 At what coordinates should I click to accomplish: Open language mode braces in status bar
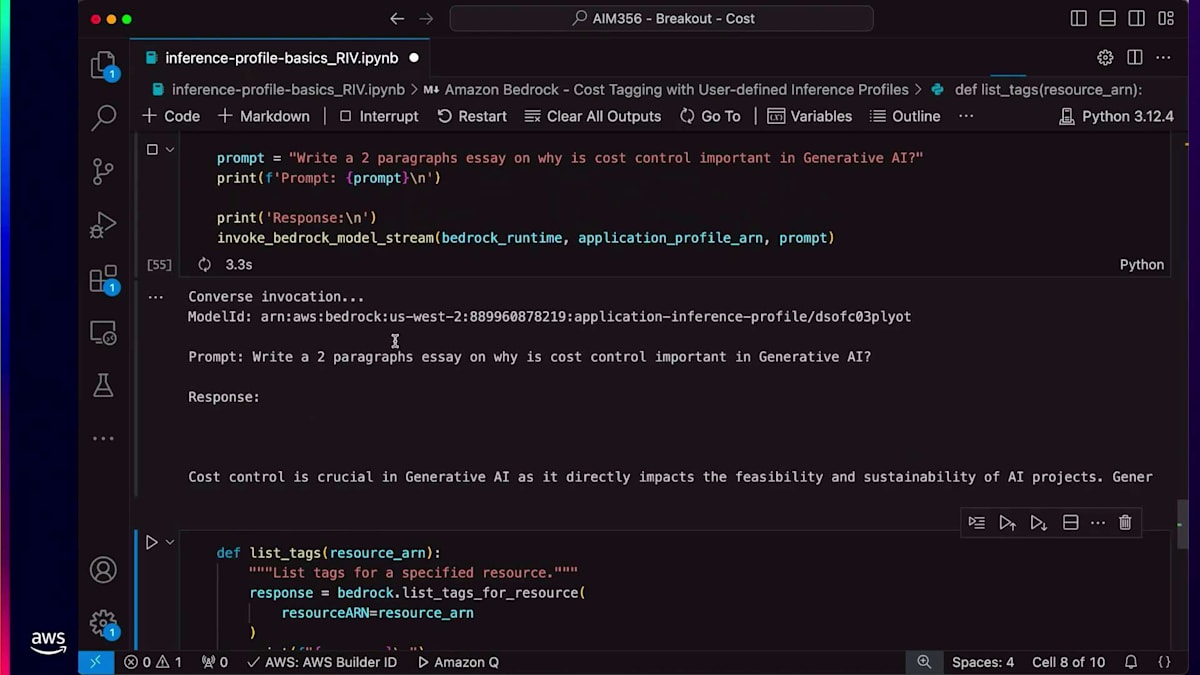pyautogui.click(x=1164, y=662)
